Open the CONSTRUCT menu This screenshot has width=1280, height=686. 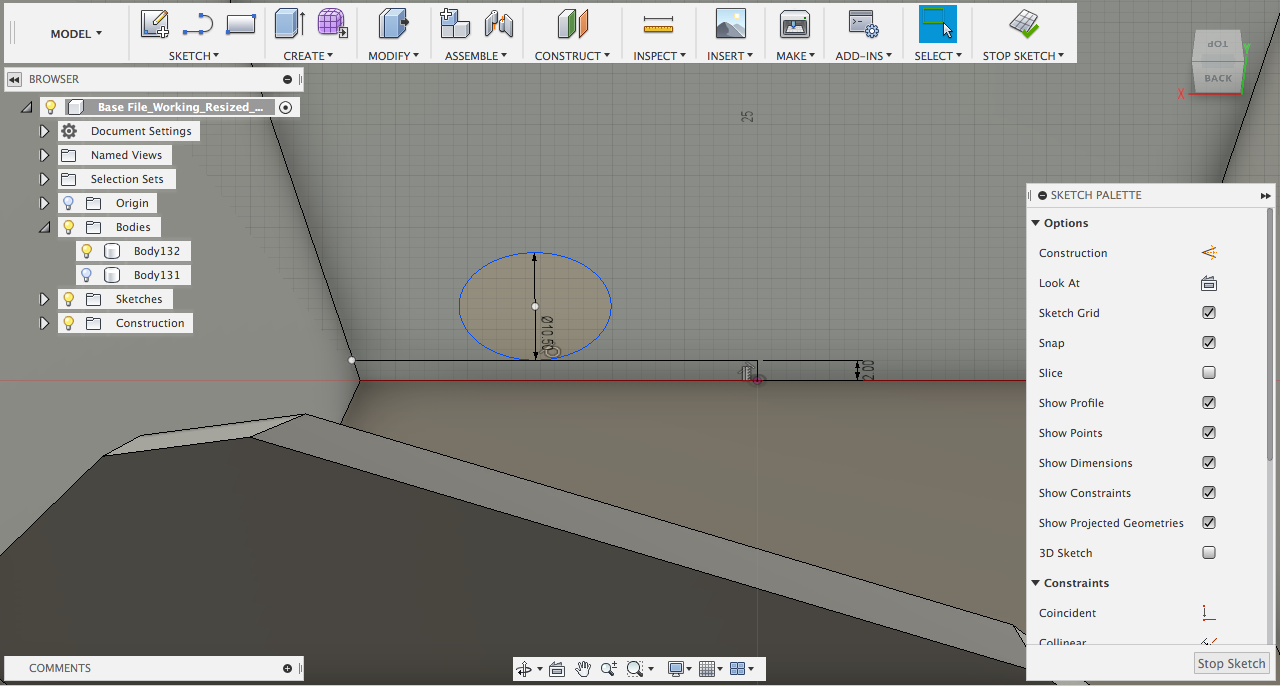572,56
